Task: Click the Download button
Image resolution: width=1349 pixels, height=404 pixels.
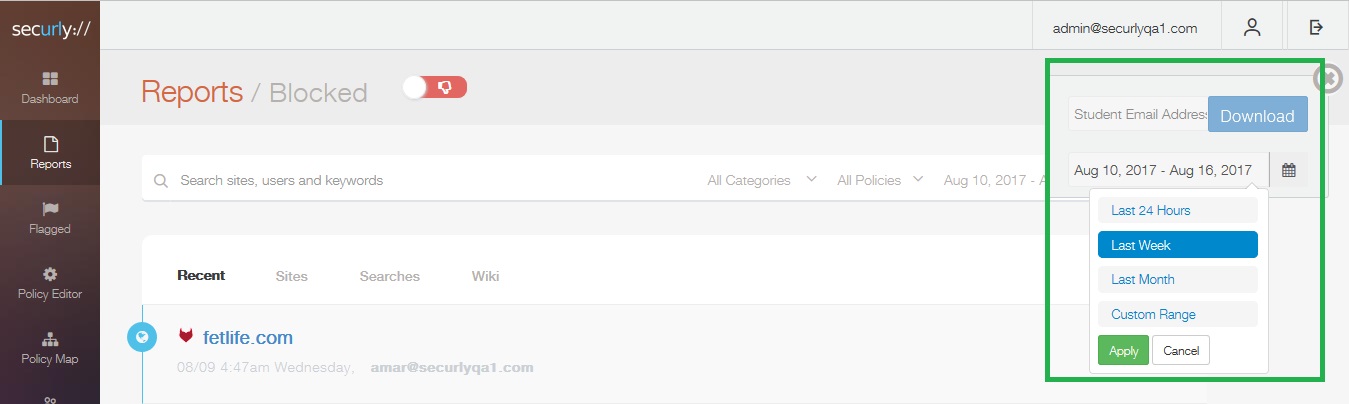Action: [1257, 115]
